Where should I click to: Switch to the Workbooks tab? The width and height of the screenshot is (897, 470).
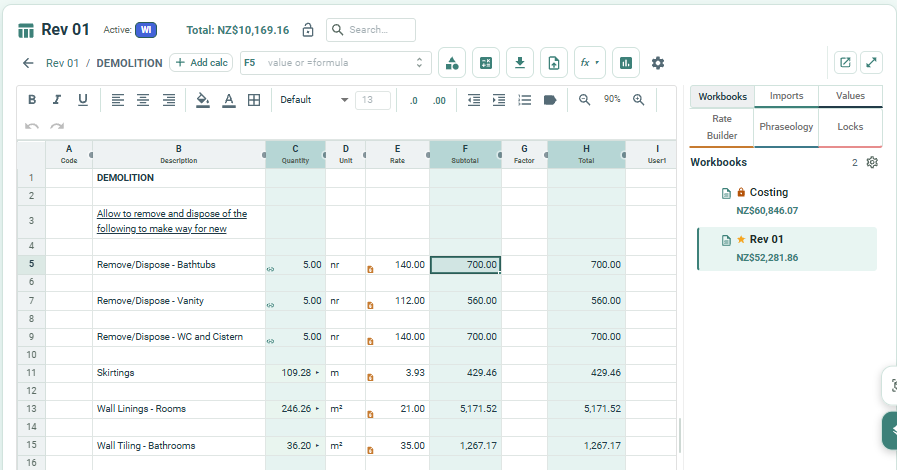coord(723,97)
